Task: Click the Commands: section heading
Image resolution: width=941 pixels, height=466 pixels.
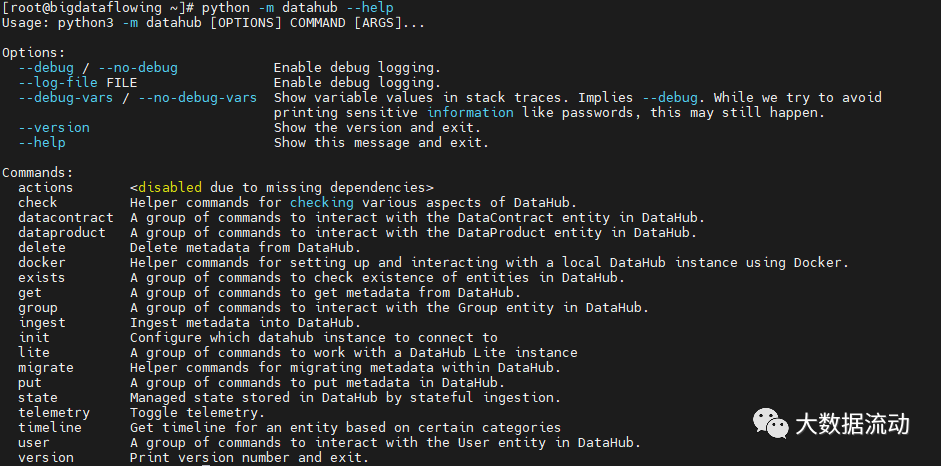Action: (37, 173)
